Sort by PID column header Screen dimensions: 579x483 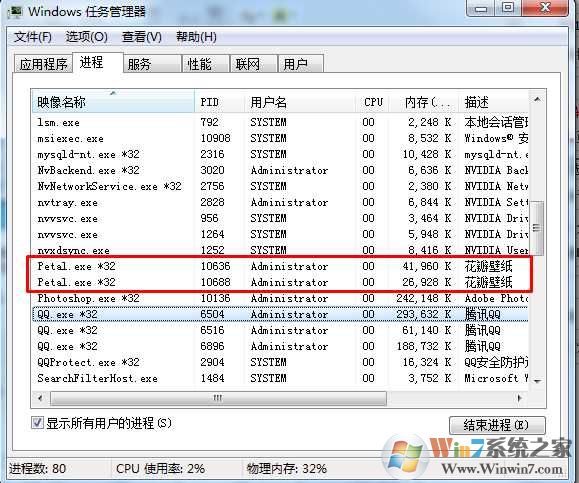(219, 102)
